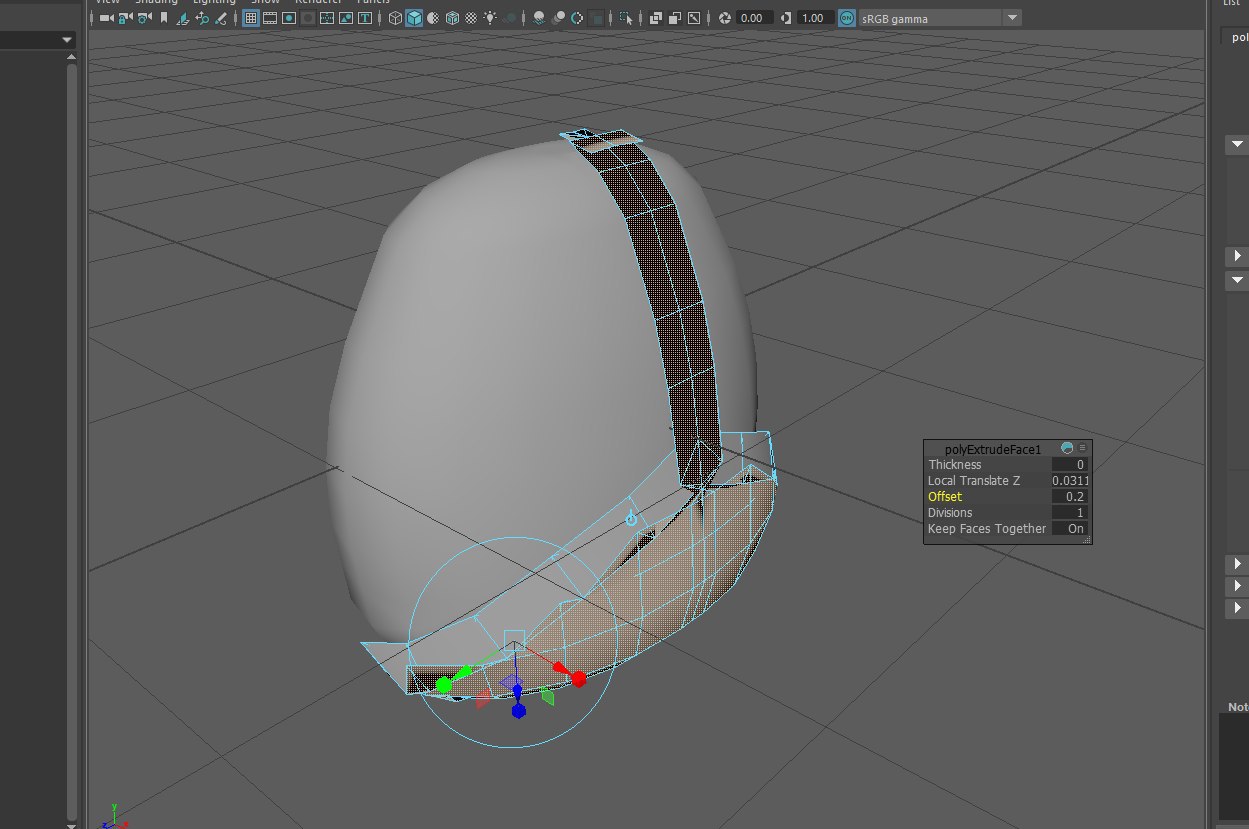Click the Motion Blur icon
Screen dimensions: 1249x829
click(x=559, y=18)
